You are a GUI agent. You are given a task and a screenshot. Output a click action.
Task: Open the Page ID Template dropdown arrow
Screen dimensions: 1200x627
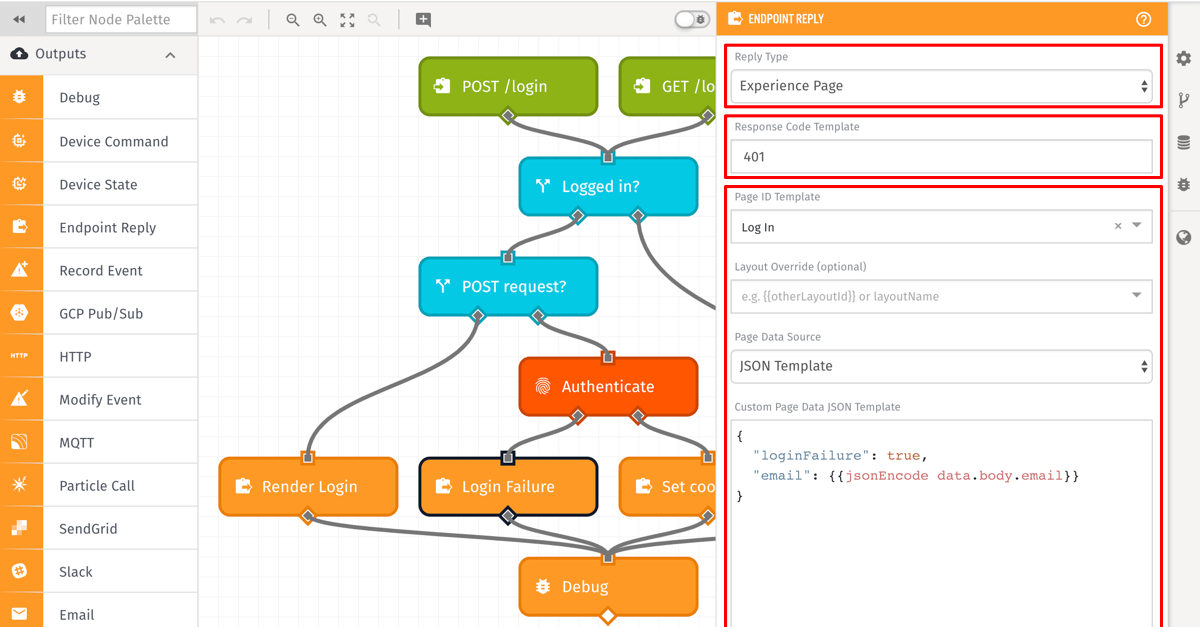tap(1137, 226)
